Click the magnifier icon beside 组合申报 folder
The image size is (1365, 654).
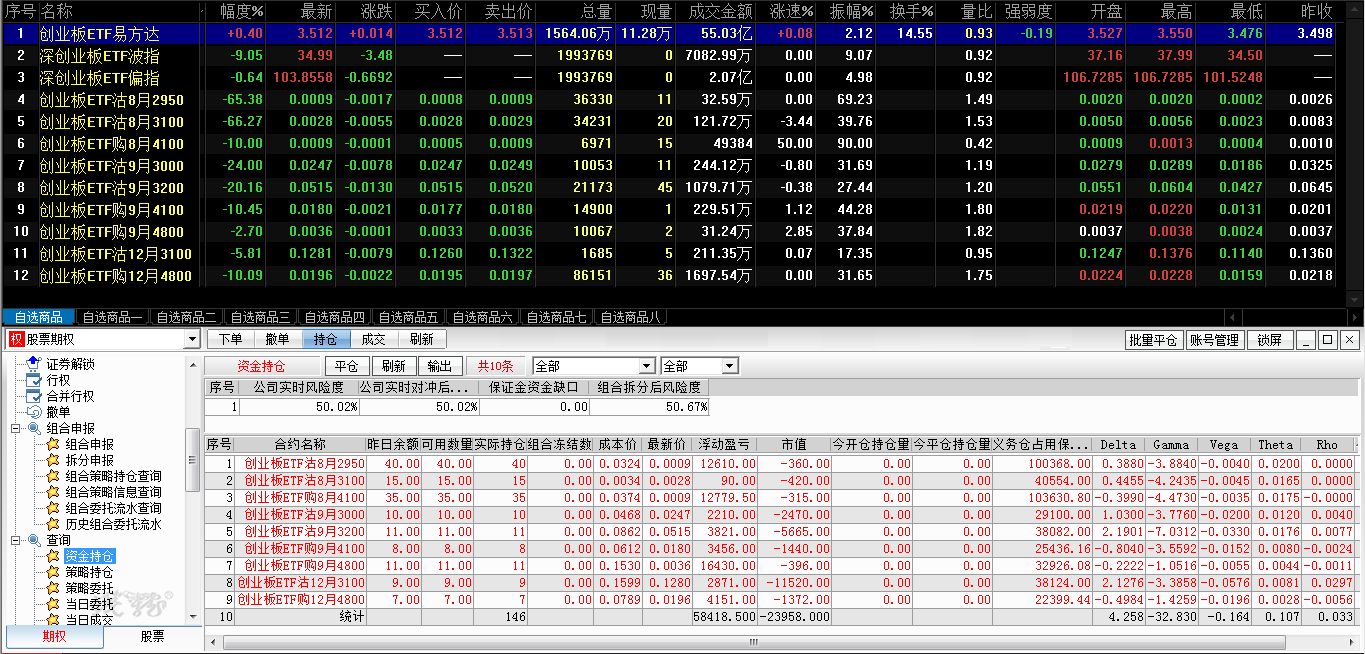33,428
